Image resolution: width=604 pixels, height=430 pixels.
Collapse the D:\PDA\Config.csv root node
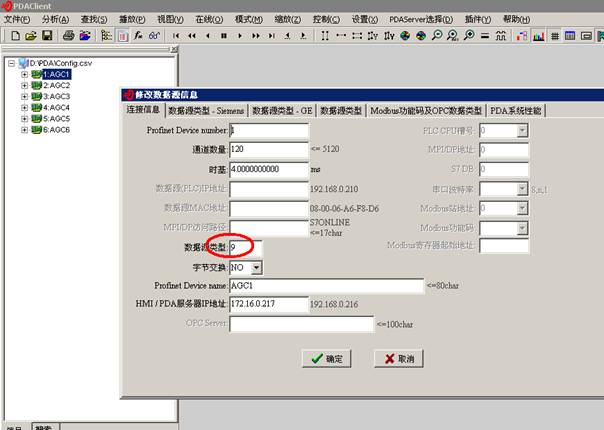coord(11,63)
